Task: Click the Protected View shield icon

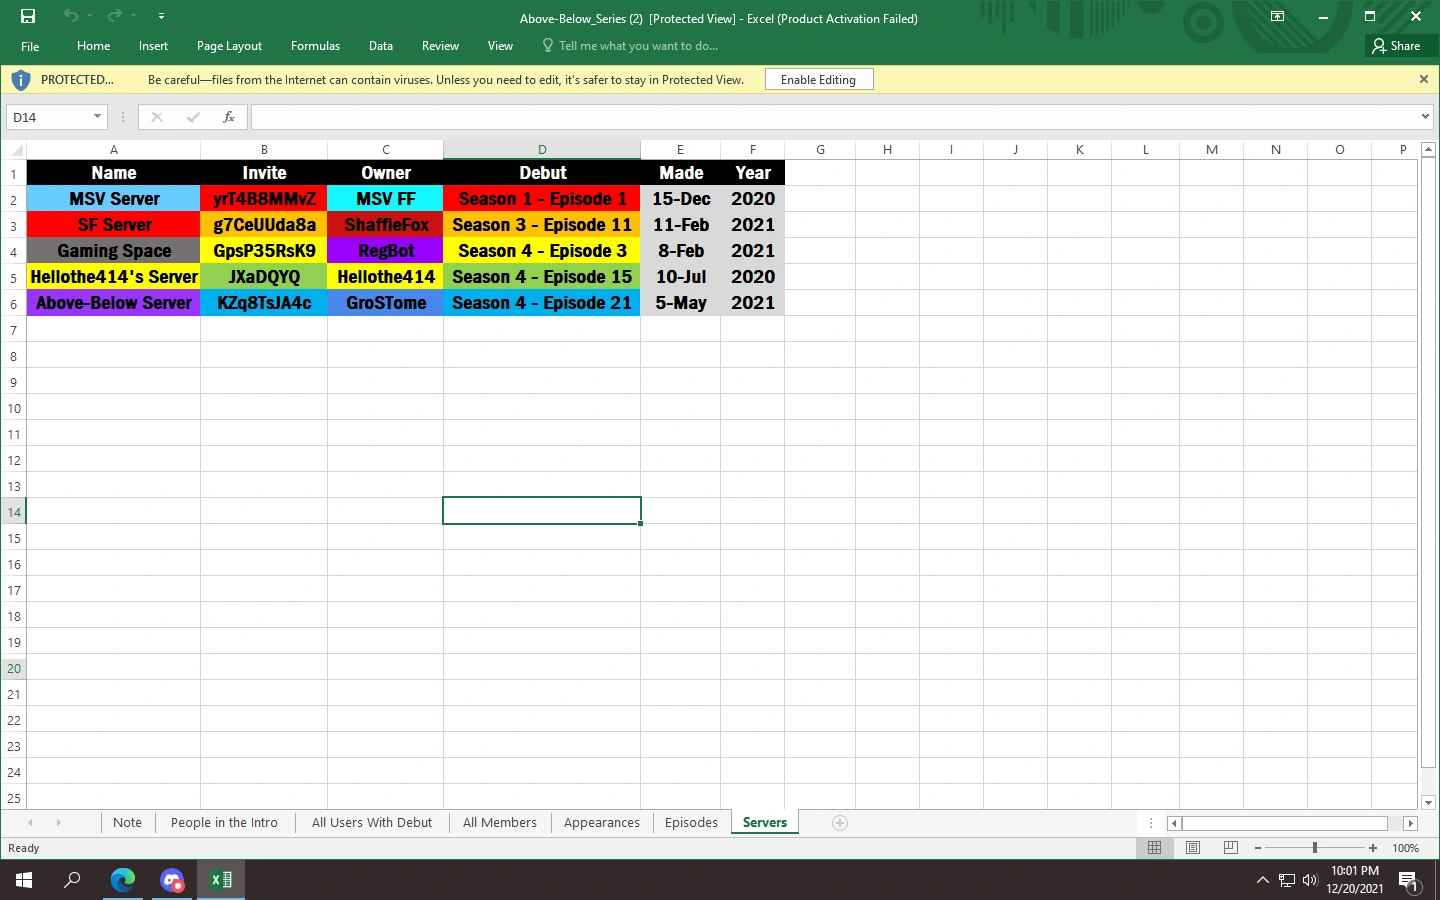Action: pos(21,80)
